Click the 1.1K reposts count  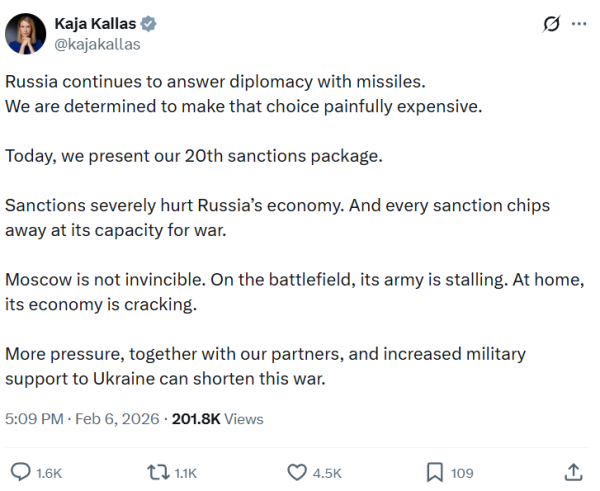(x=185, y=472)
